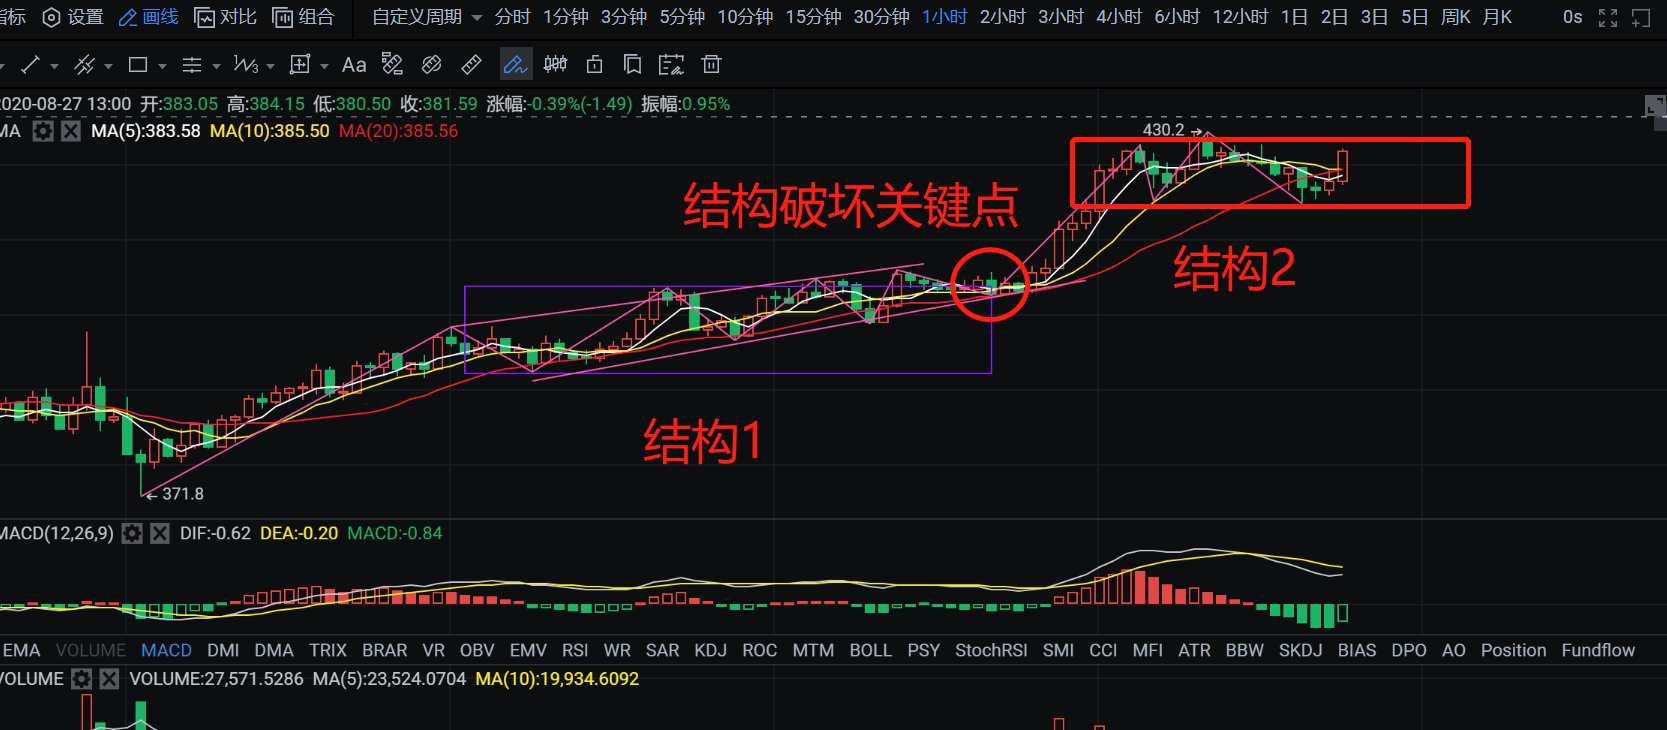Switch to the 4小时 timeframe
Image resolution: width=1667 pixels, height=730 pixels.
tap(1118, 17)
